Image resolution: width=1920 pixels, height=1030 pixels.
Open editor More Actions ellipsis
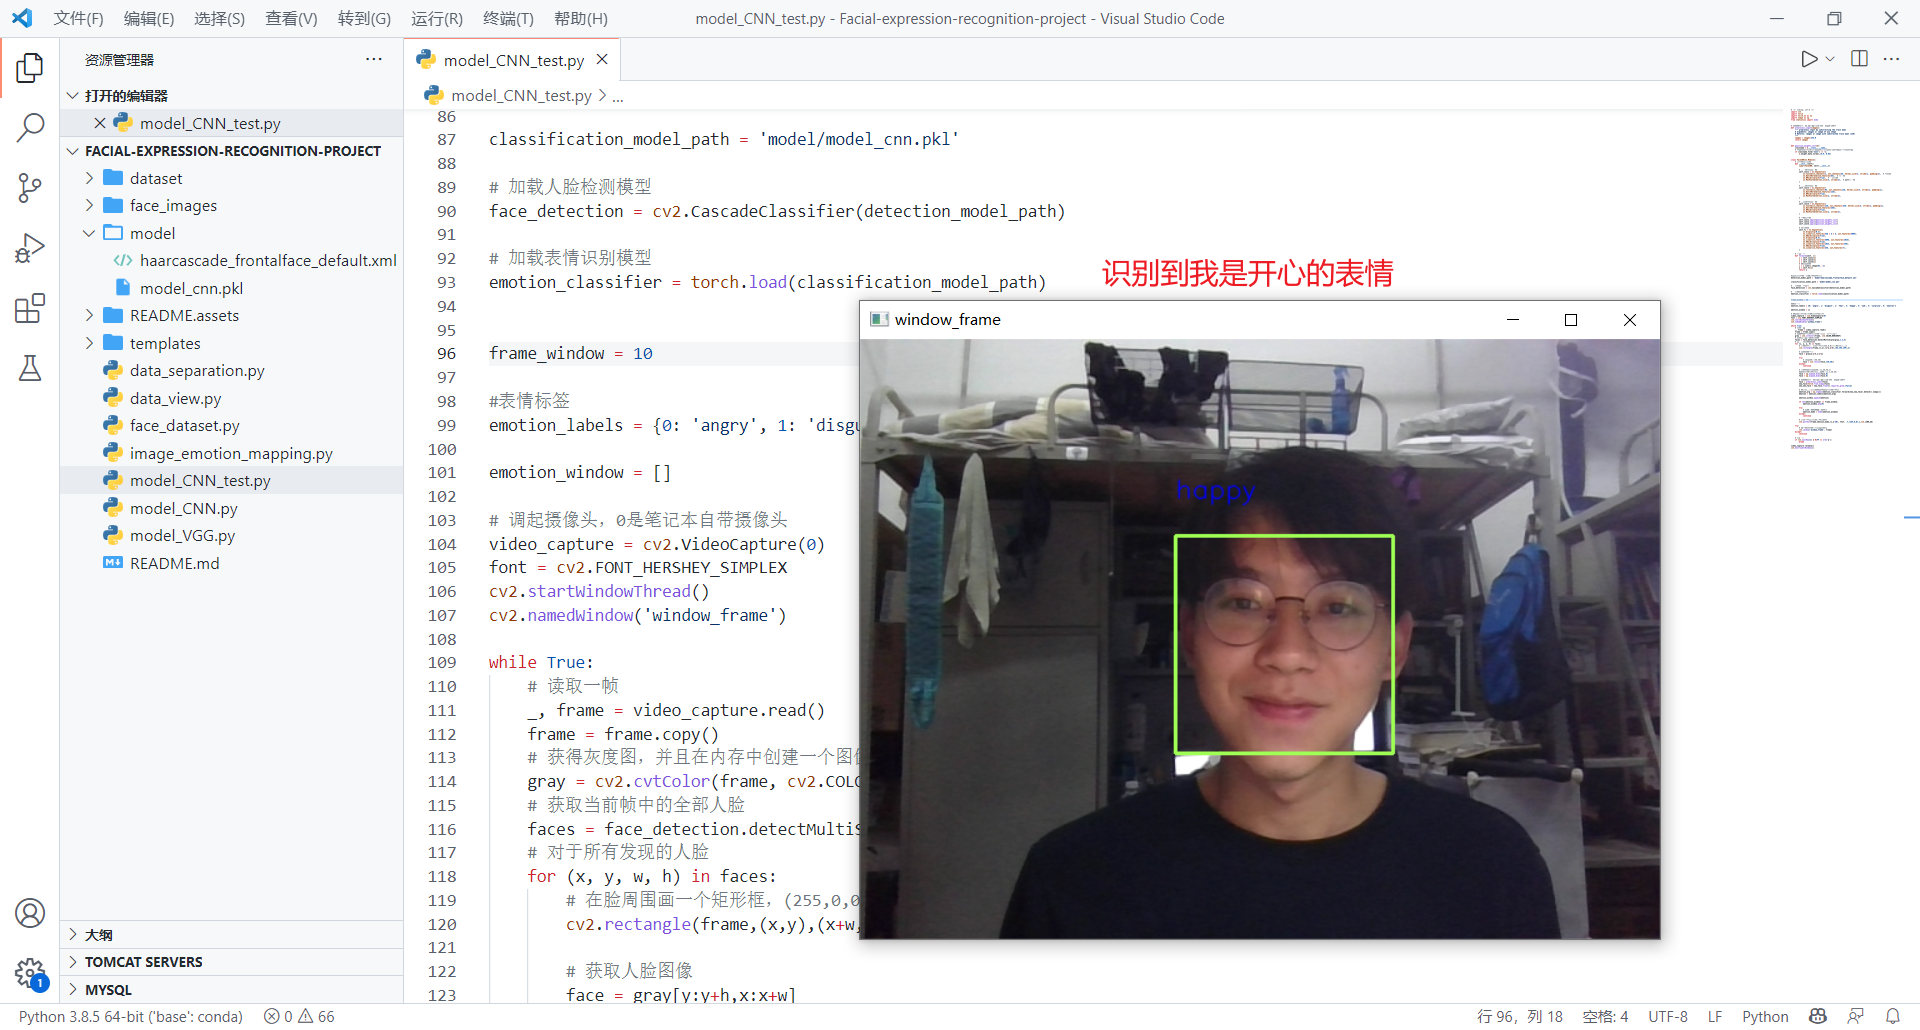(x=1891, y=59)
